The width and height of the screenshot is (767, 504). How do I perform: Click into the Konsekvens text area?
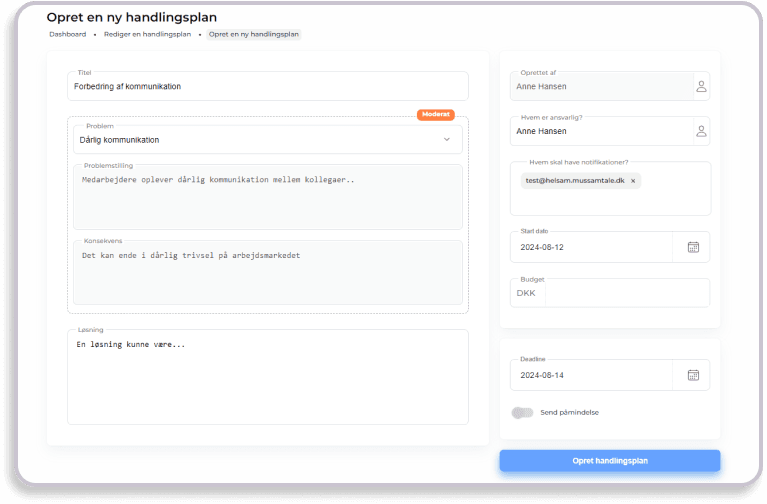pos(267,273)
